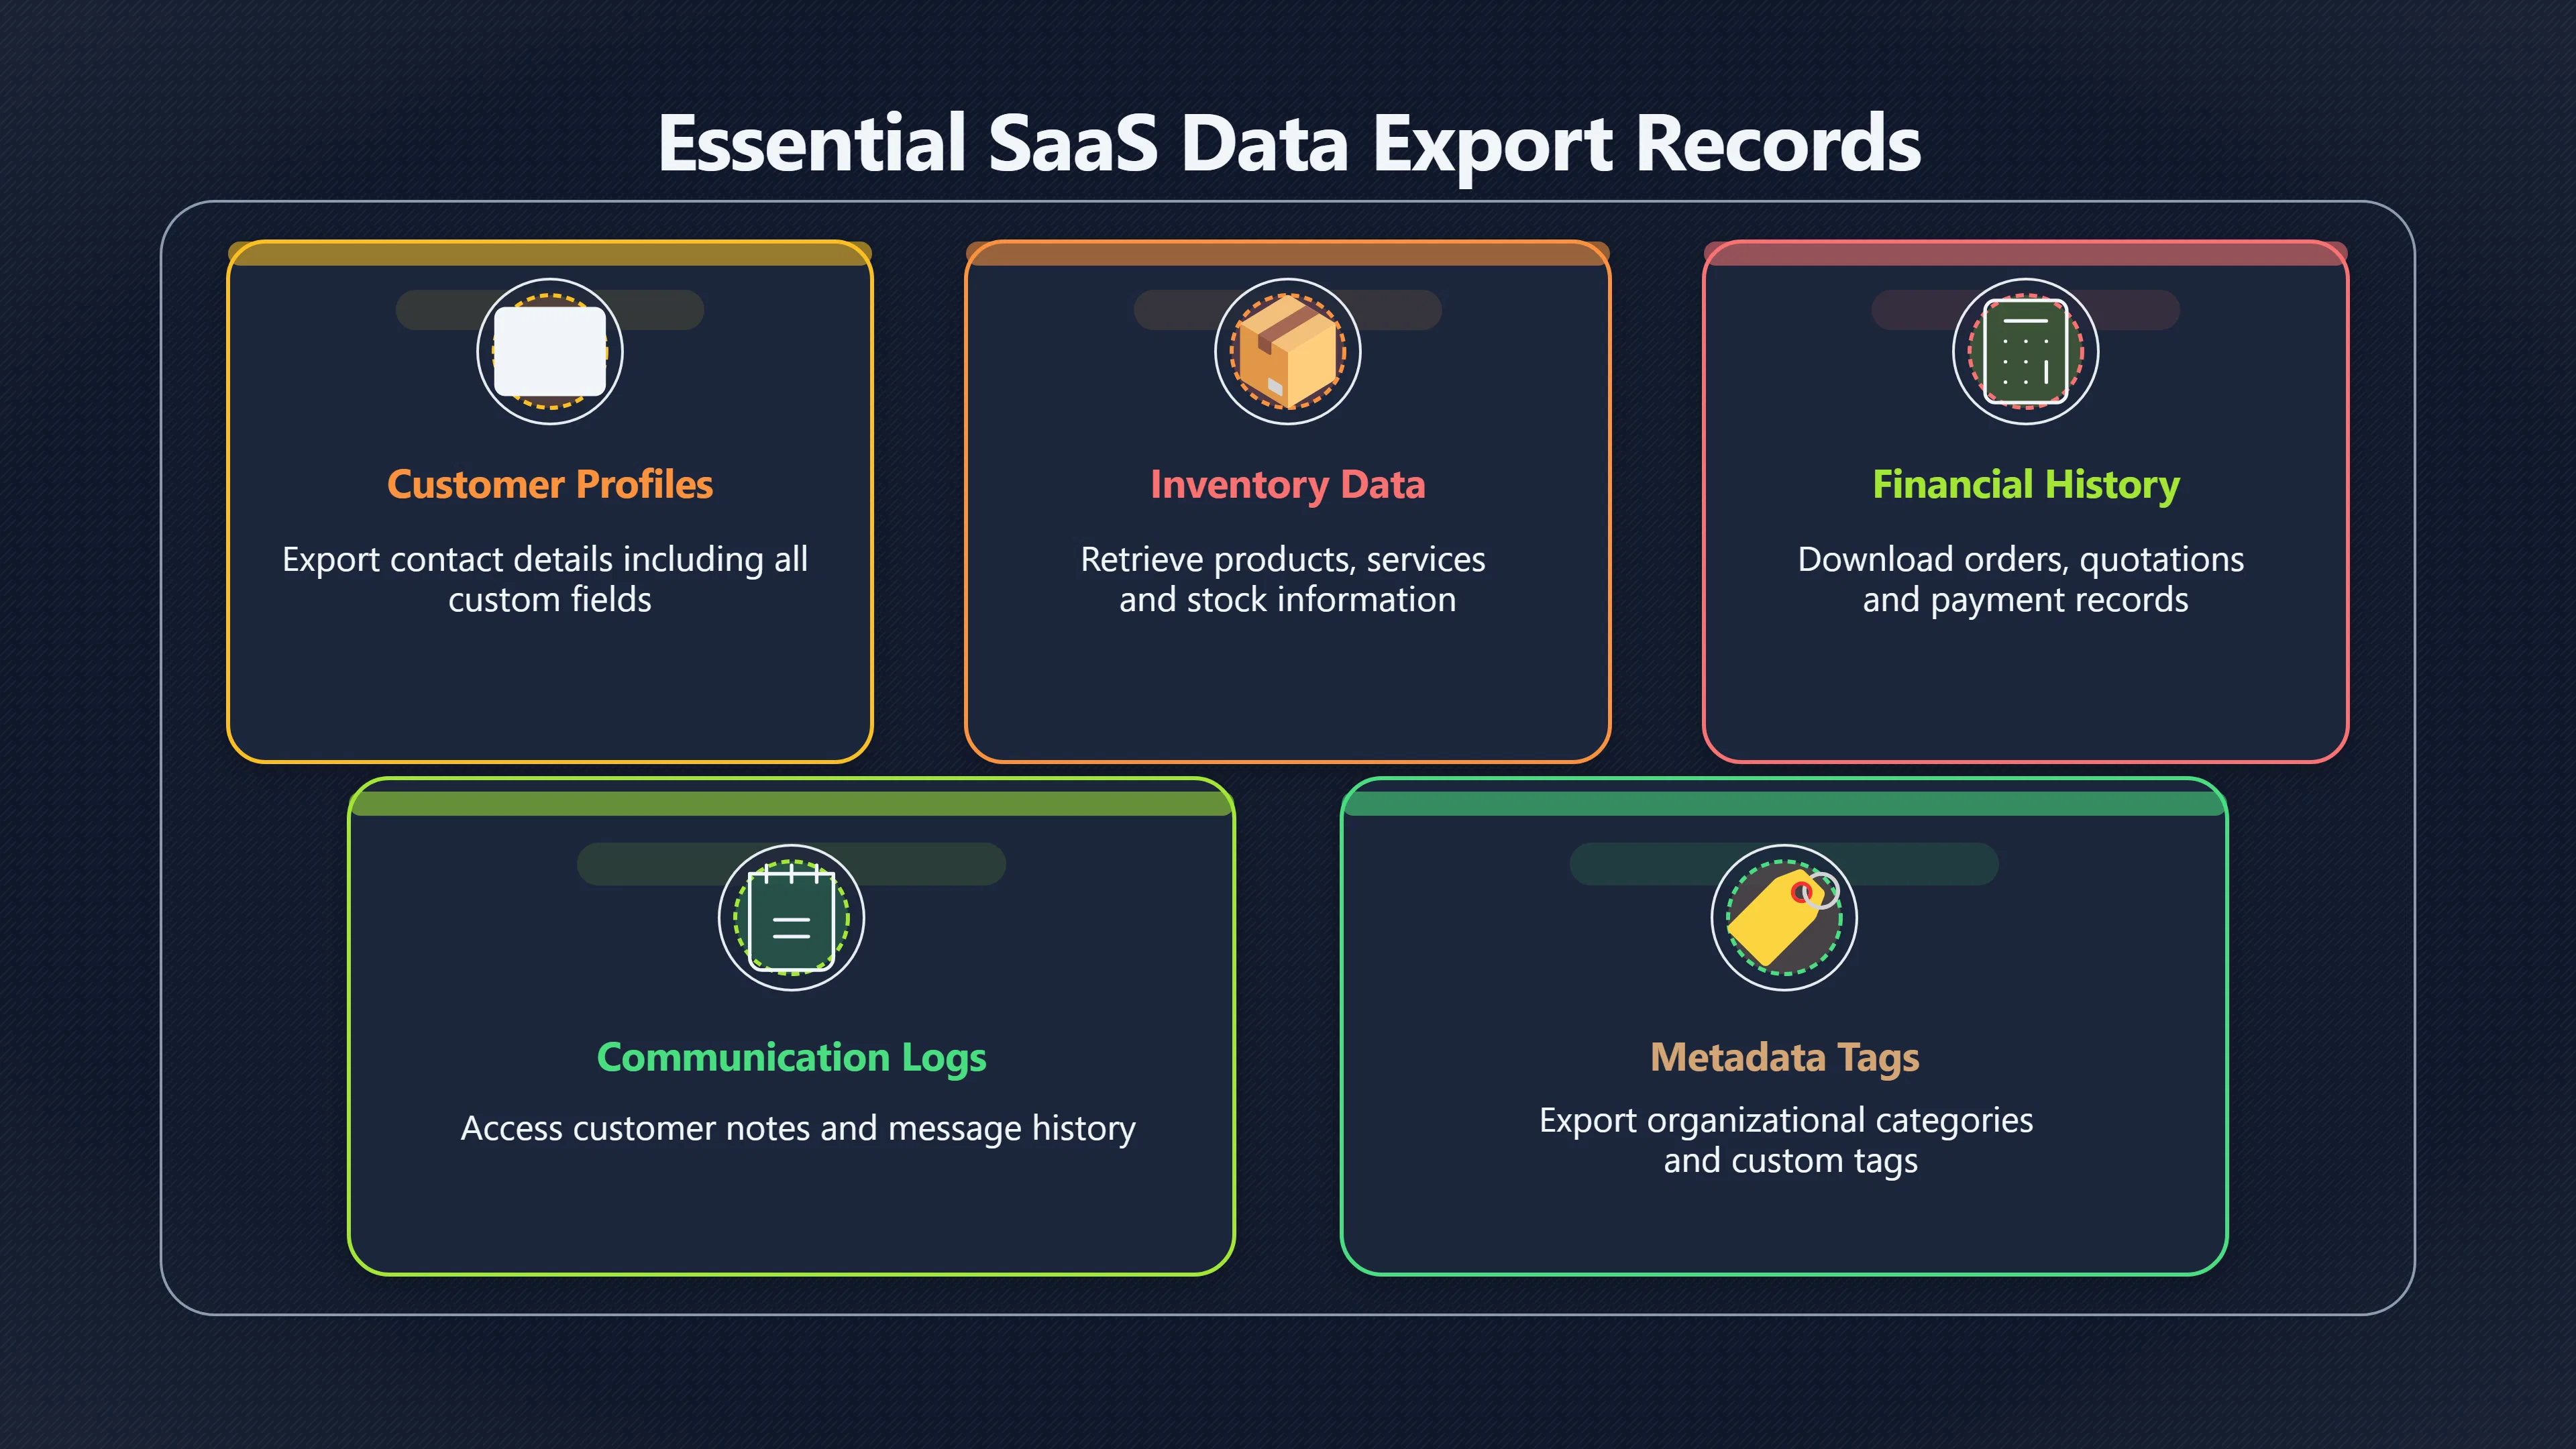The height and width of the screenshot is (1449, 2576).
Task: Click the Financial History calculator icon
Action: point(2026,351)
